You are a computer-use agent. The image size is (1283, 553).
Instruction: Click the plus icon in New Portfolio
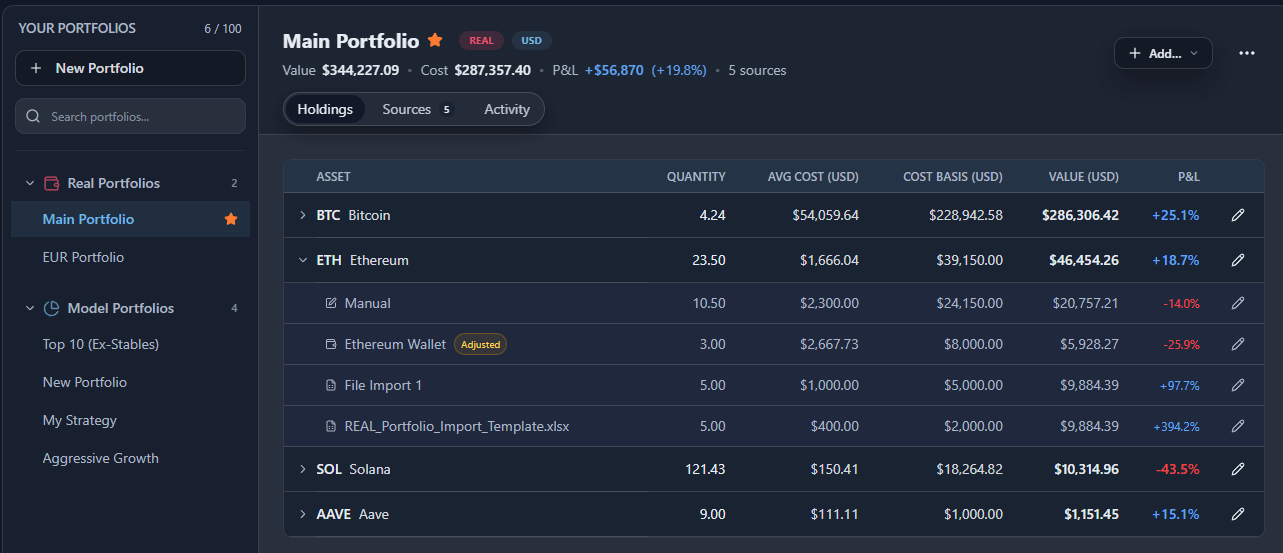point(36,68)
